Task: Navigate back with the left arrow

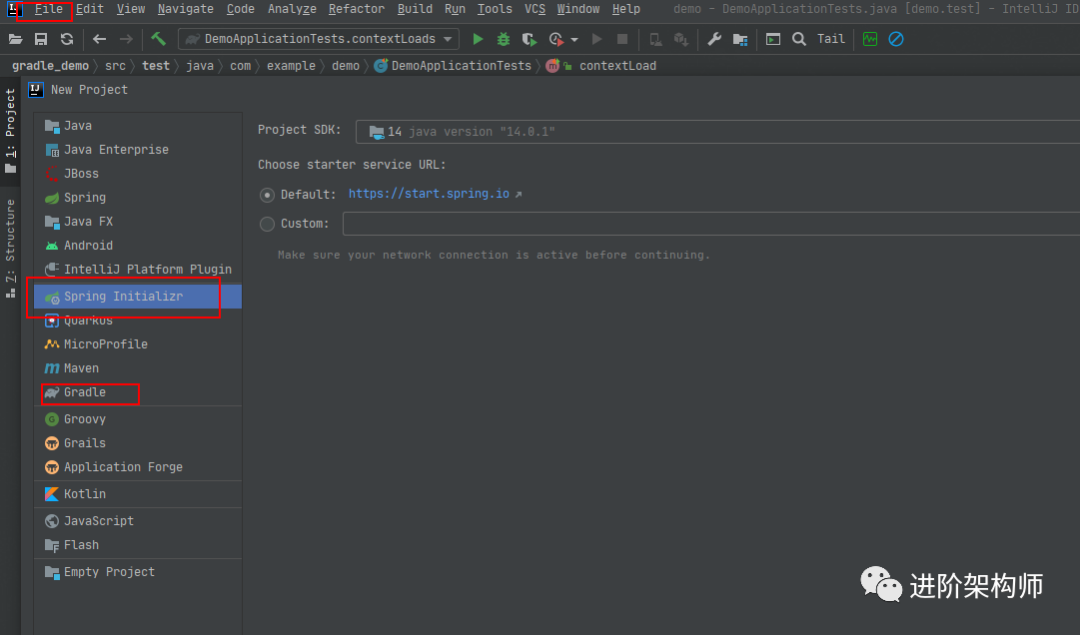Action: coord(99,39)
